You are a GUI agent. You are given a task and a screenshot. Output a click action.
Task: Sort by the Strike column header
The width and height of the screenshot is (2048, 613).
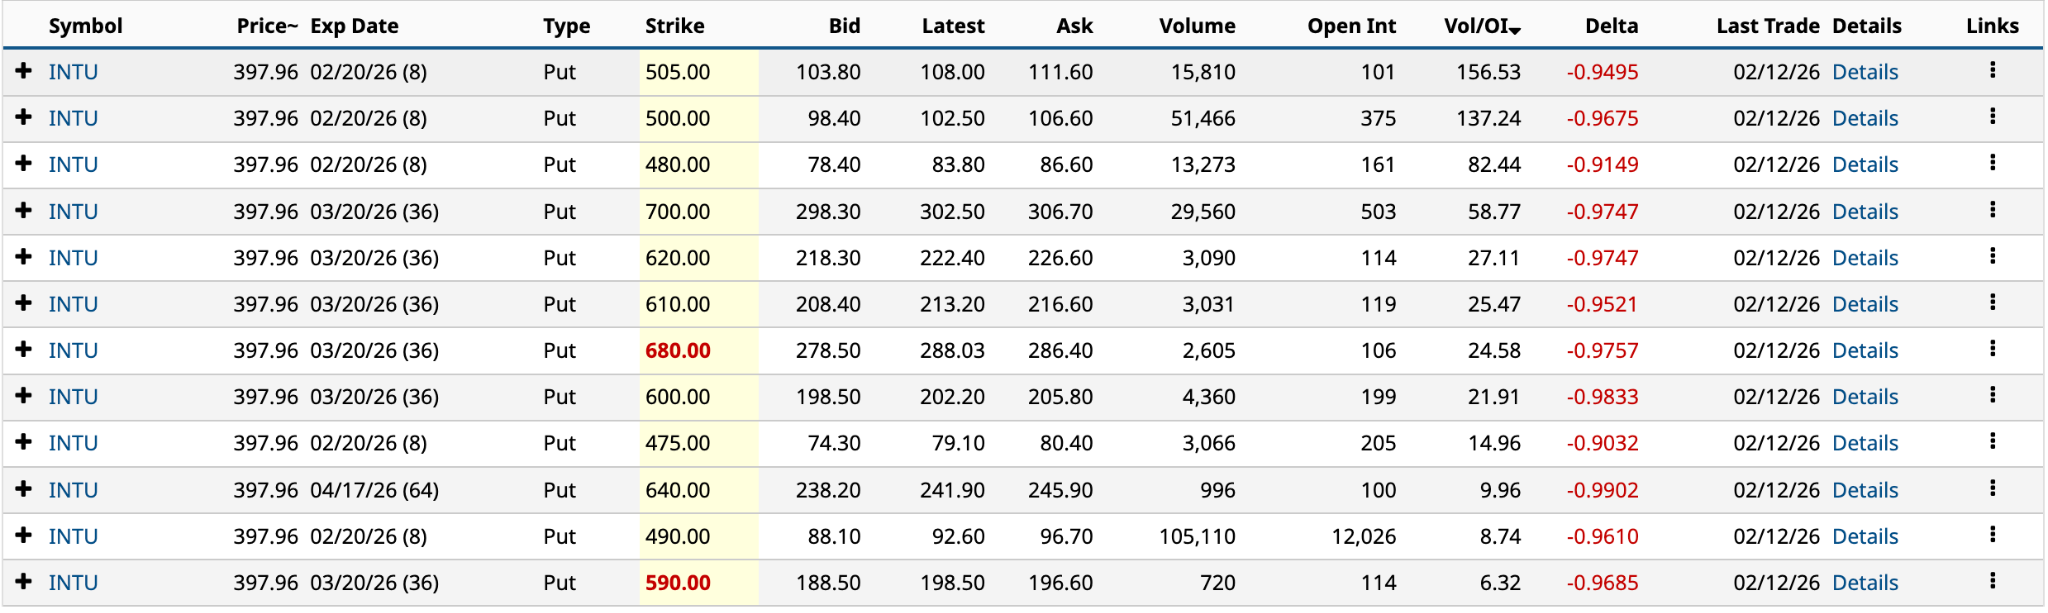click(x=674, y=26)
